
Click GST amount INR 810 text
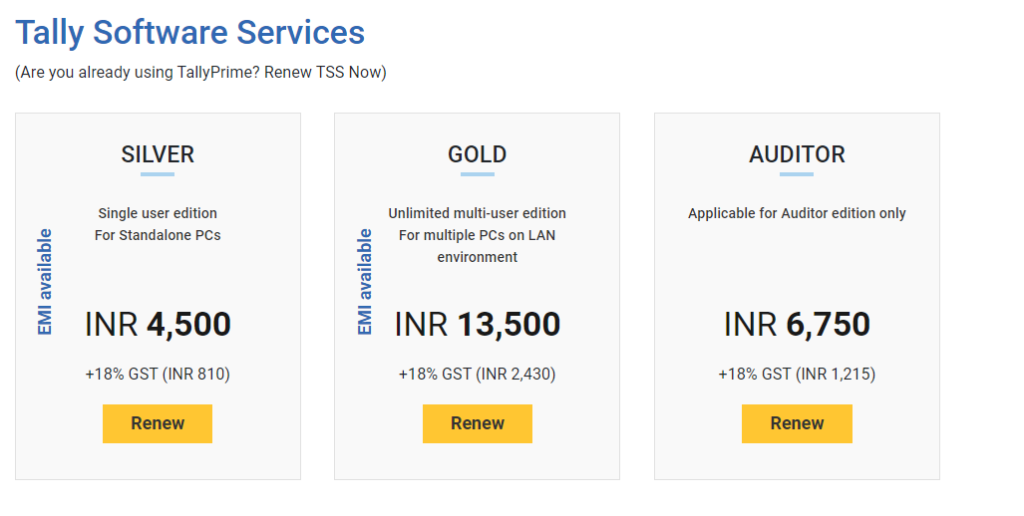158,375
